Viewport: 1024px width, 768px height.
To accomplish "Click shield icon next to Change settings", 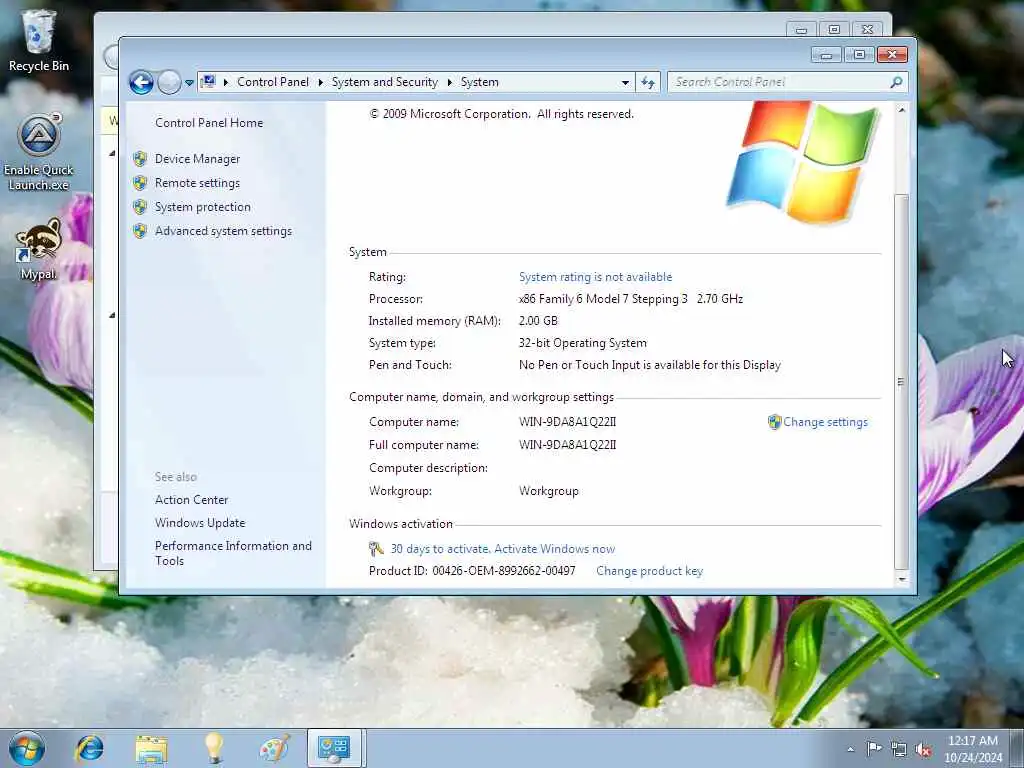I will [x=775, y=422].
